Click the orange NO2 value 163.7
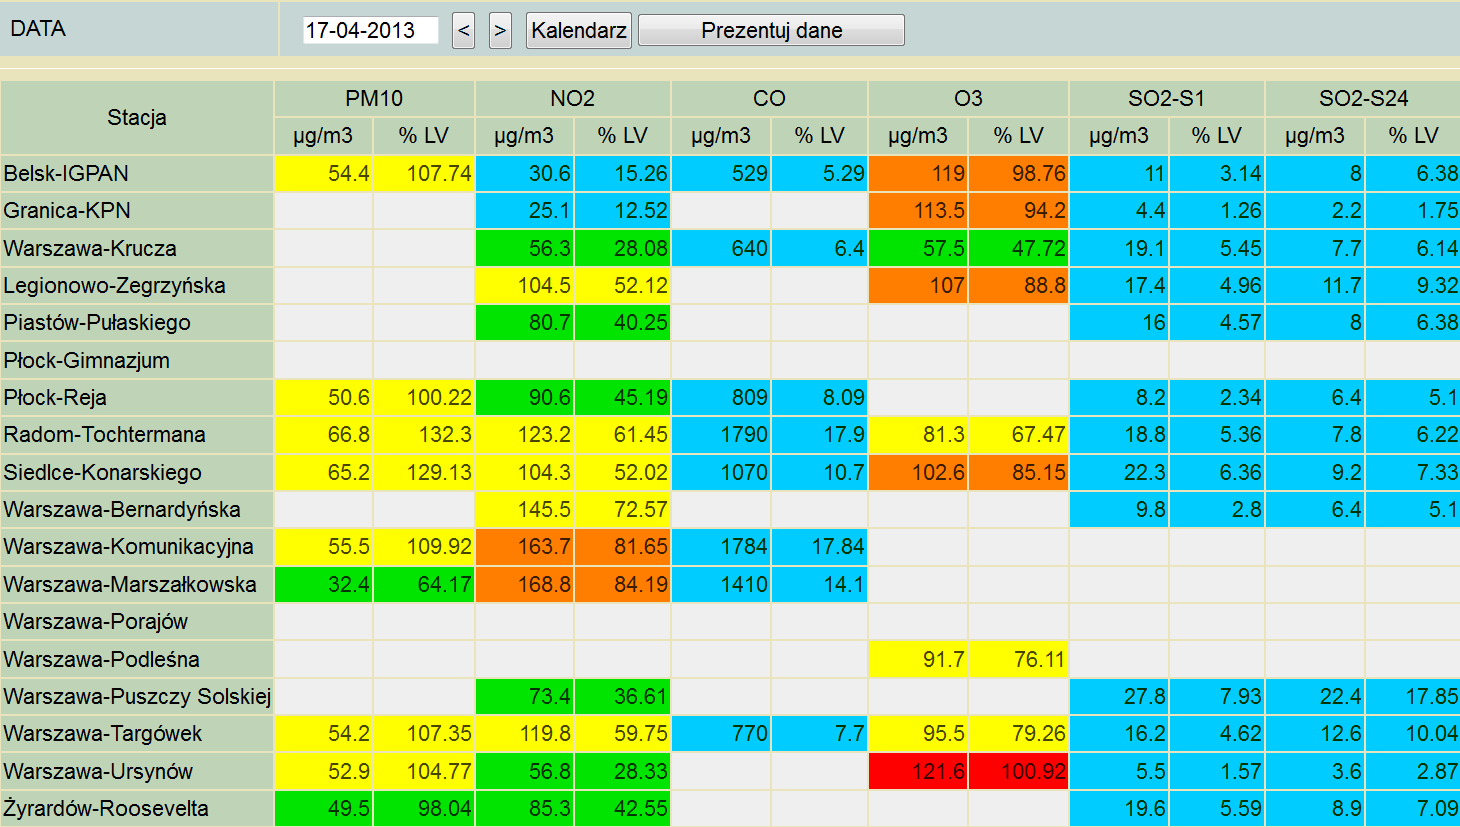This screenshot has width=1460, height=827. click(525, 546)
